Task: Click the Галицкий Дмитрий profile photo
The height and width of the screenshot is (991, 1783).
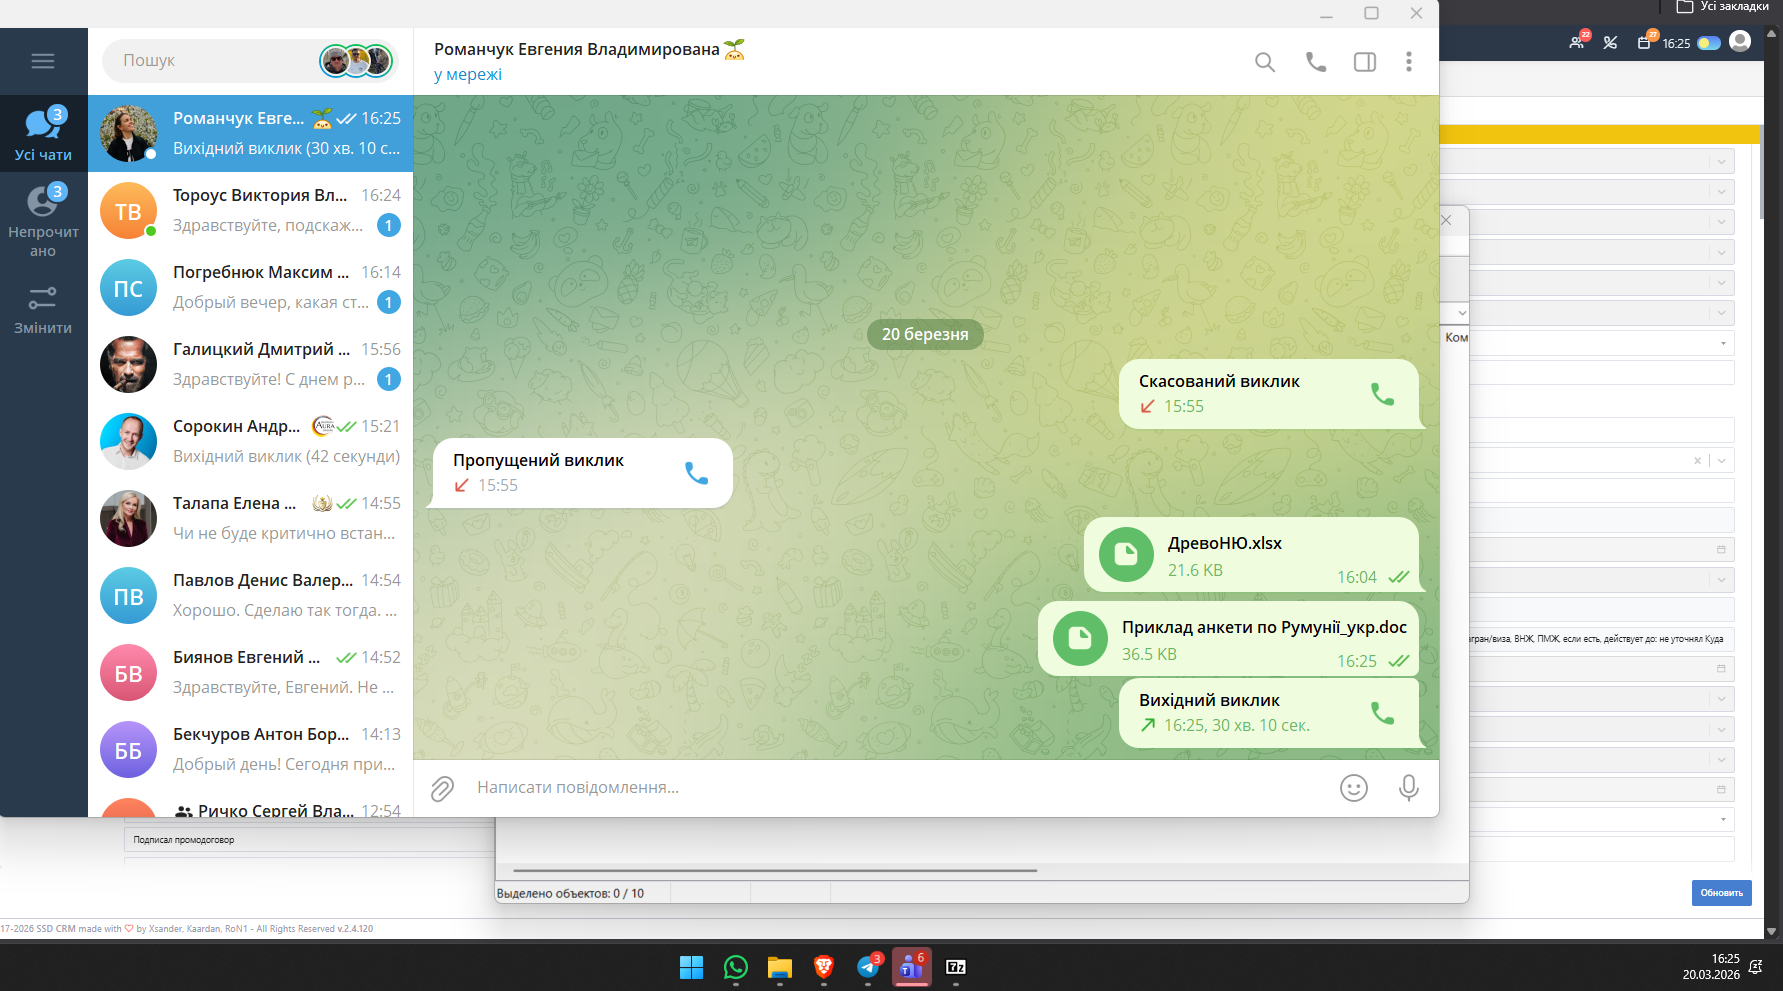Action: (x=128, y=365)
